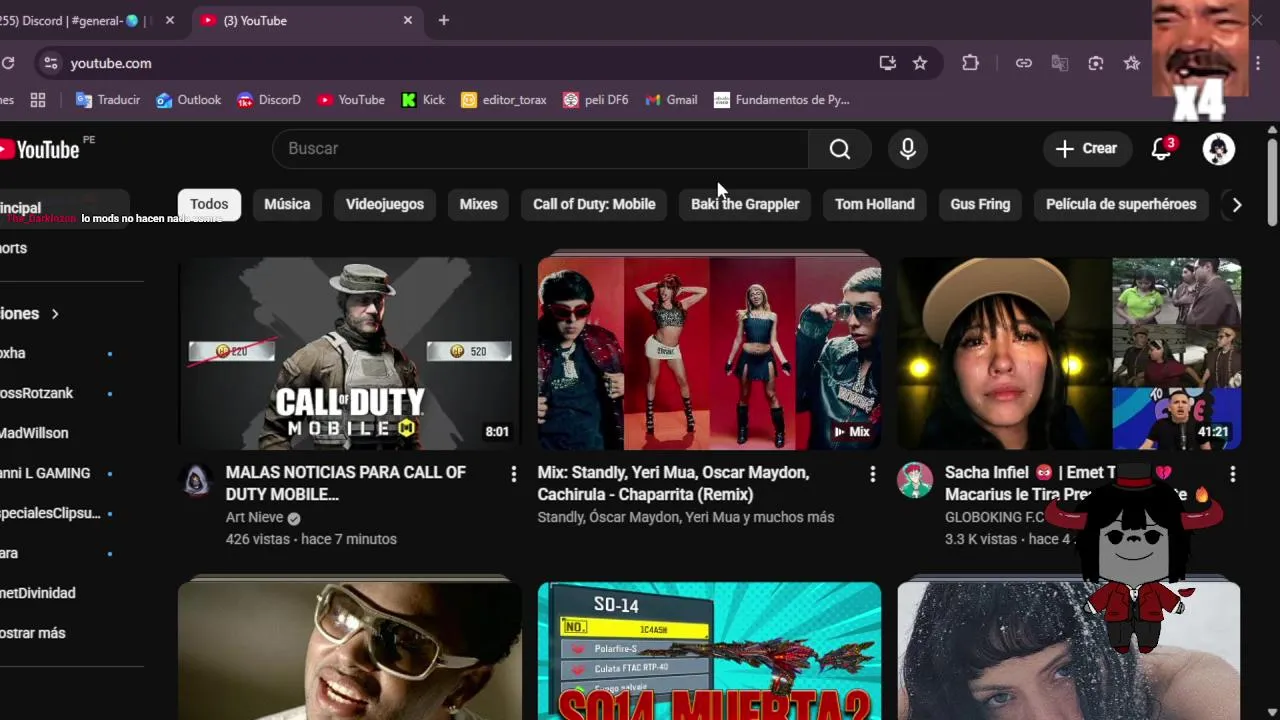
Task: Open notifications bell with 3 alerts
Action: tap(1161, 149)
